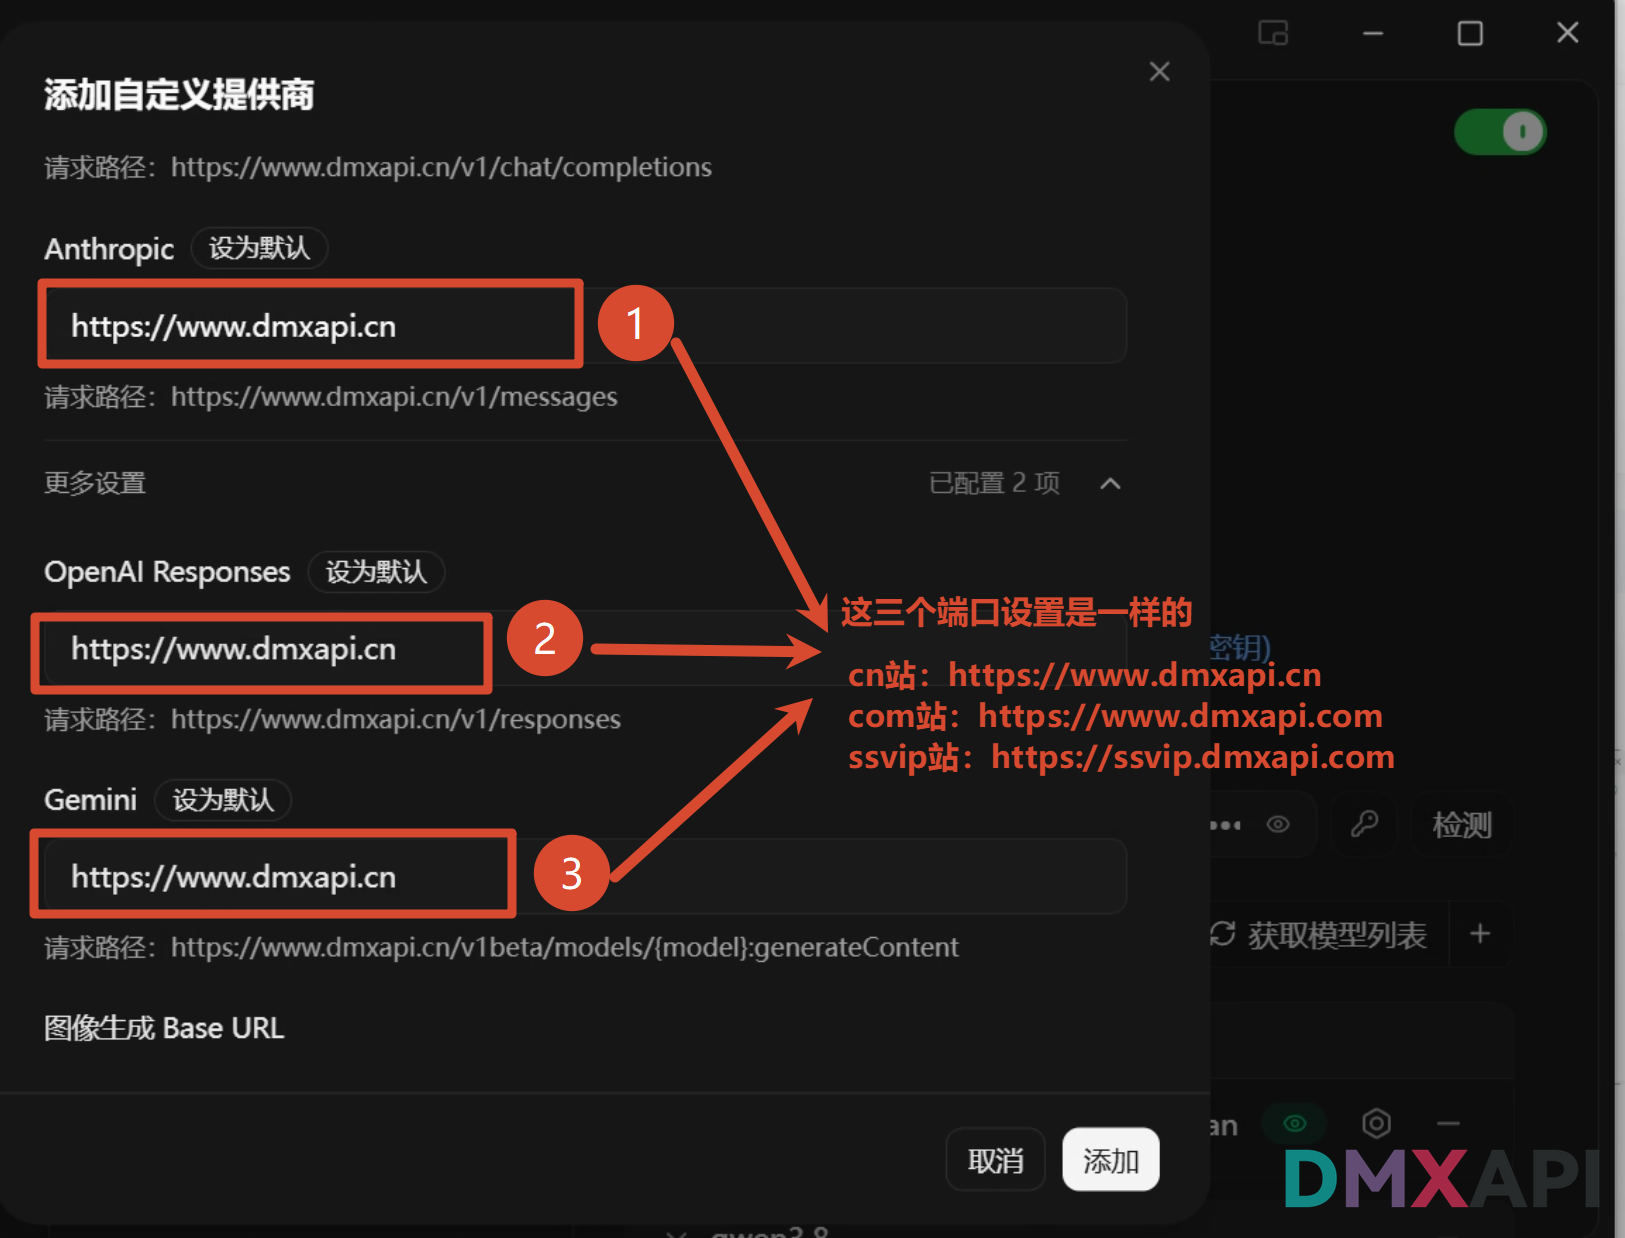The height and width of the screenshot is (1238, 1625).
Task: Click the key icon beside the password field
Action: click(1364, 824)
